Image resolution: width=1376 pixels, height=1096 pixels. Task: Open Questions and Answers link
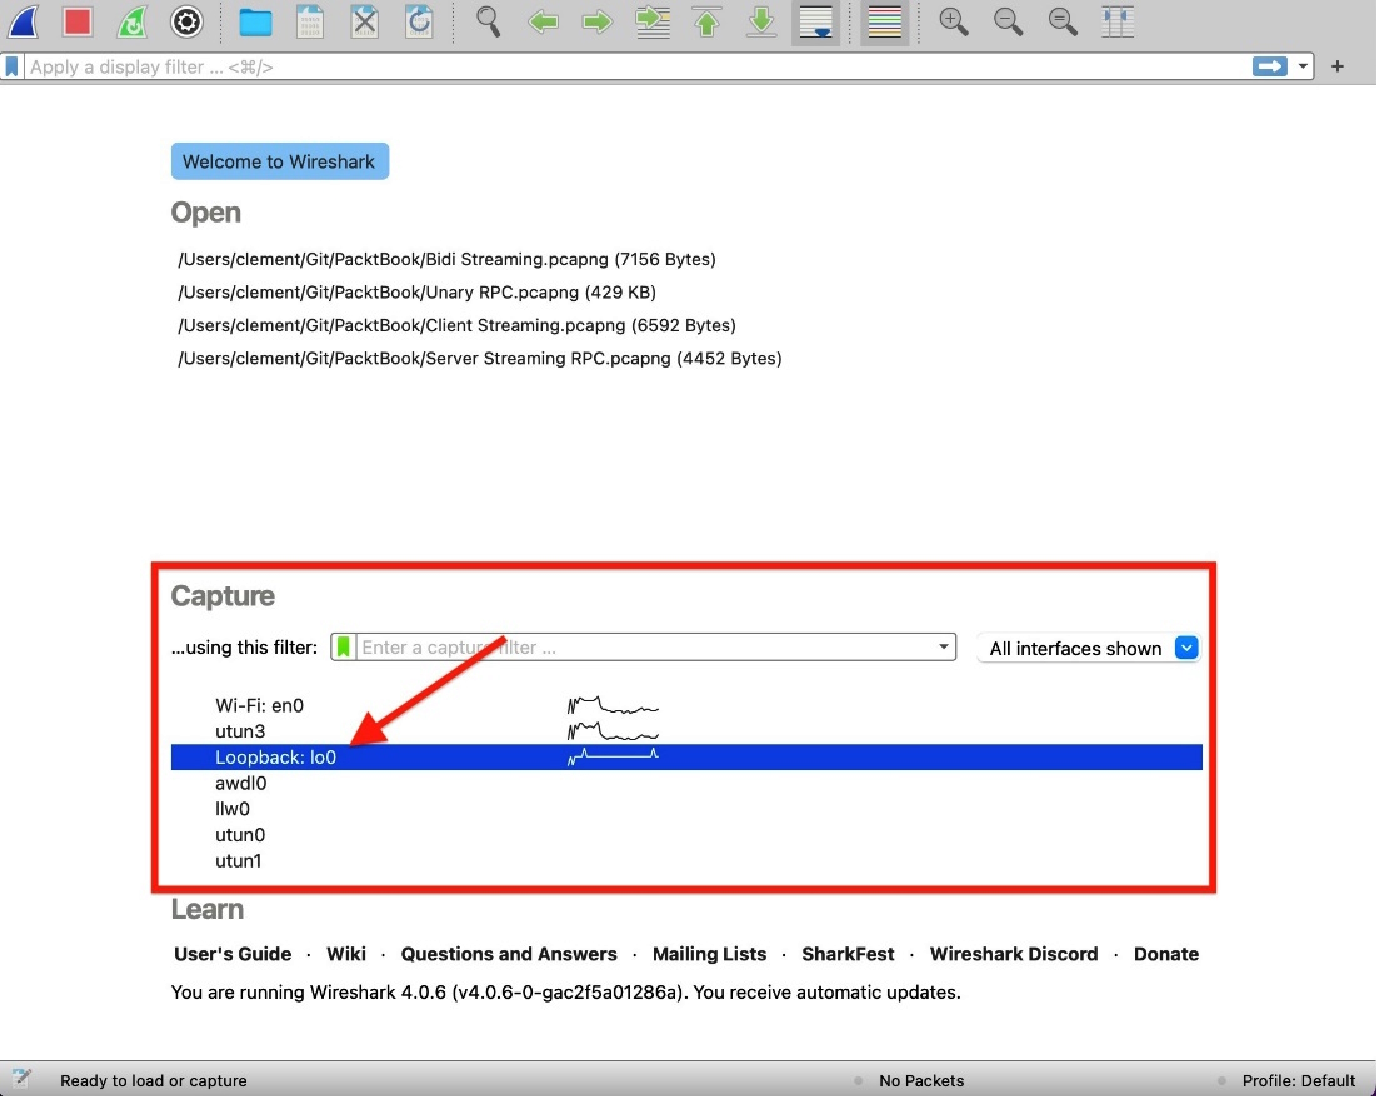click(509, 954)
